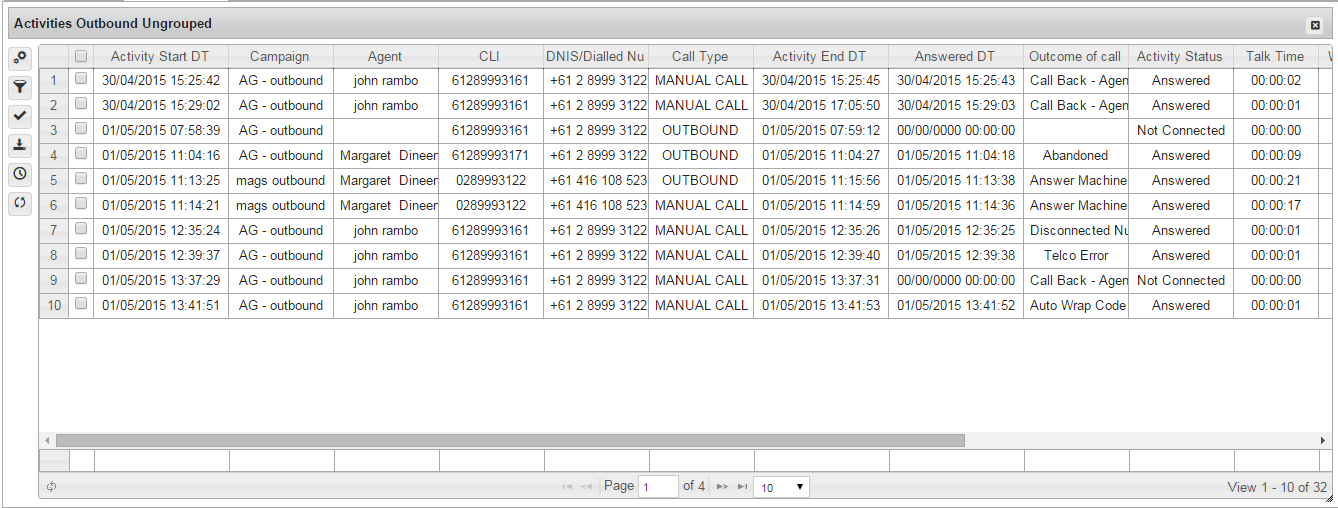The height and width of the screenshot is (508, 1338).
Task: Go to next page of results
Action: tap(722, 487)
